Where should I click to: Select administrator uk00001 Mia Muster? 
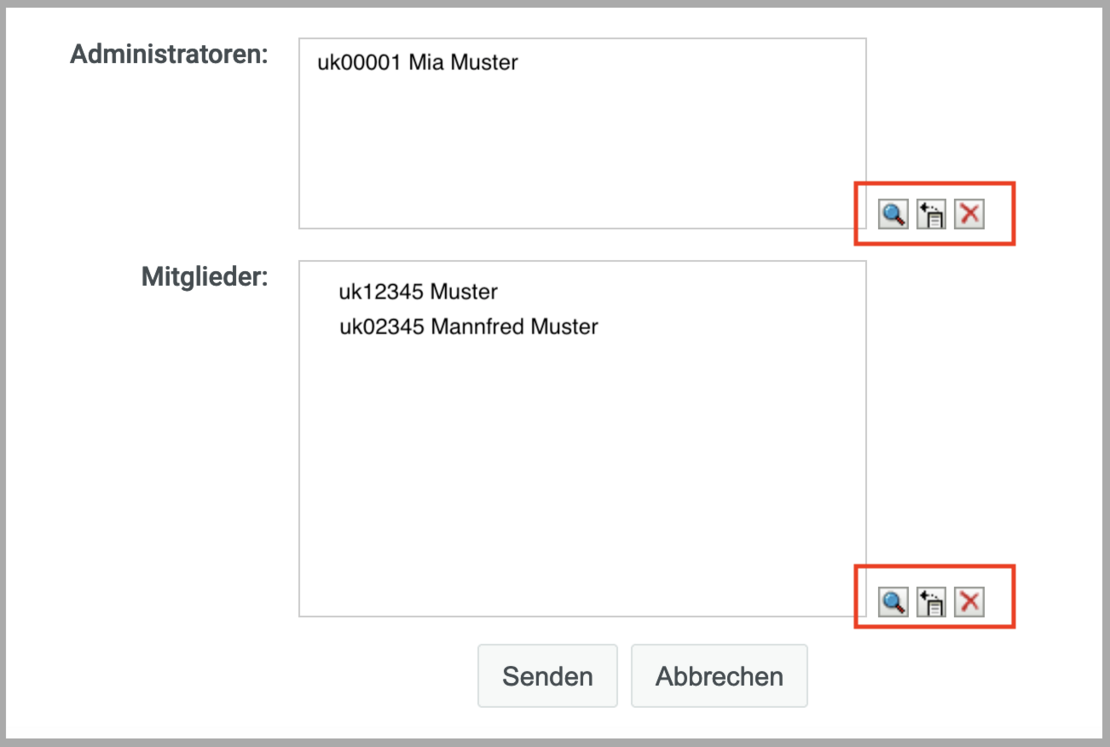[x=417, y=63]
